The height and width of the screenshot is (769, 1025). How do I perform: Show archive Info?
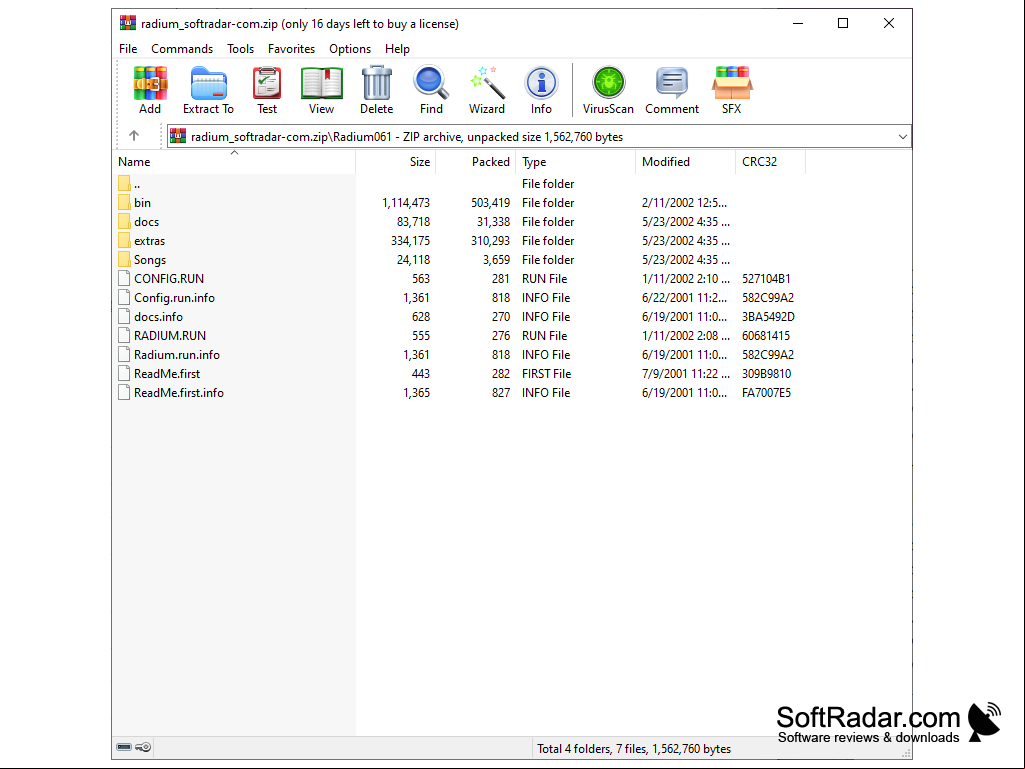(x=541, y=90)
